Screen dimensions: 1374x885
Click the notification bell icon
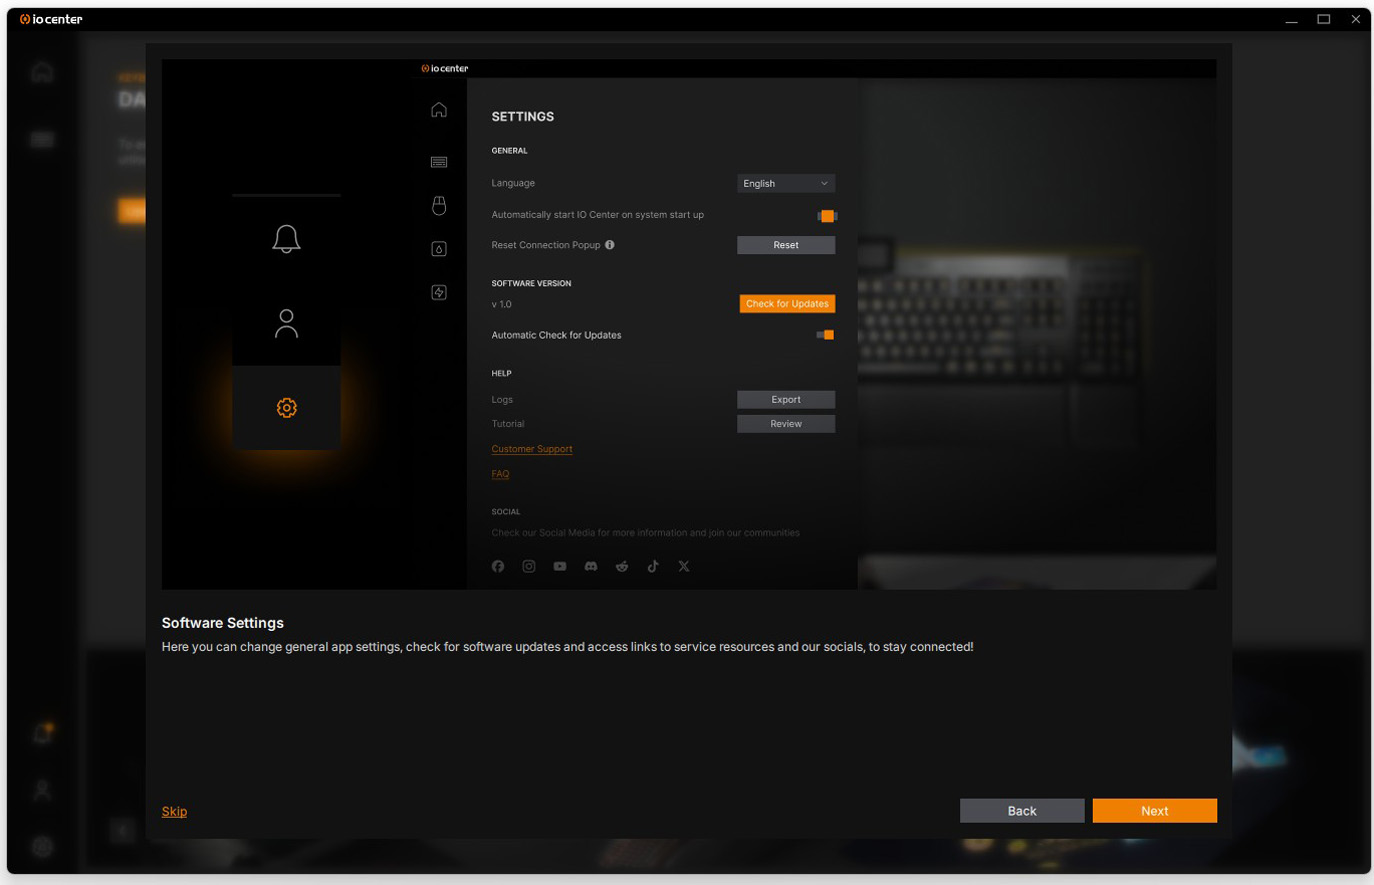[x=286, y=239]
